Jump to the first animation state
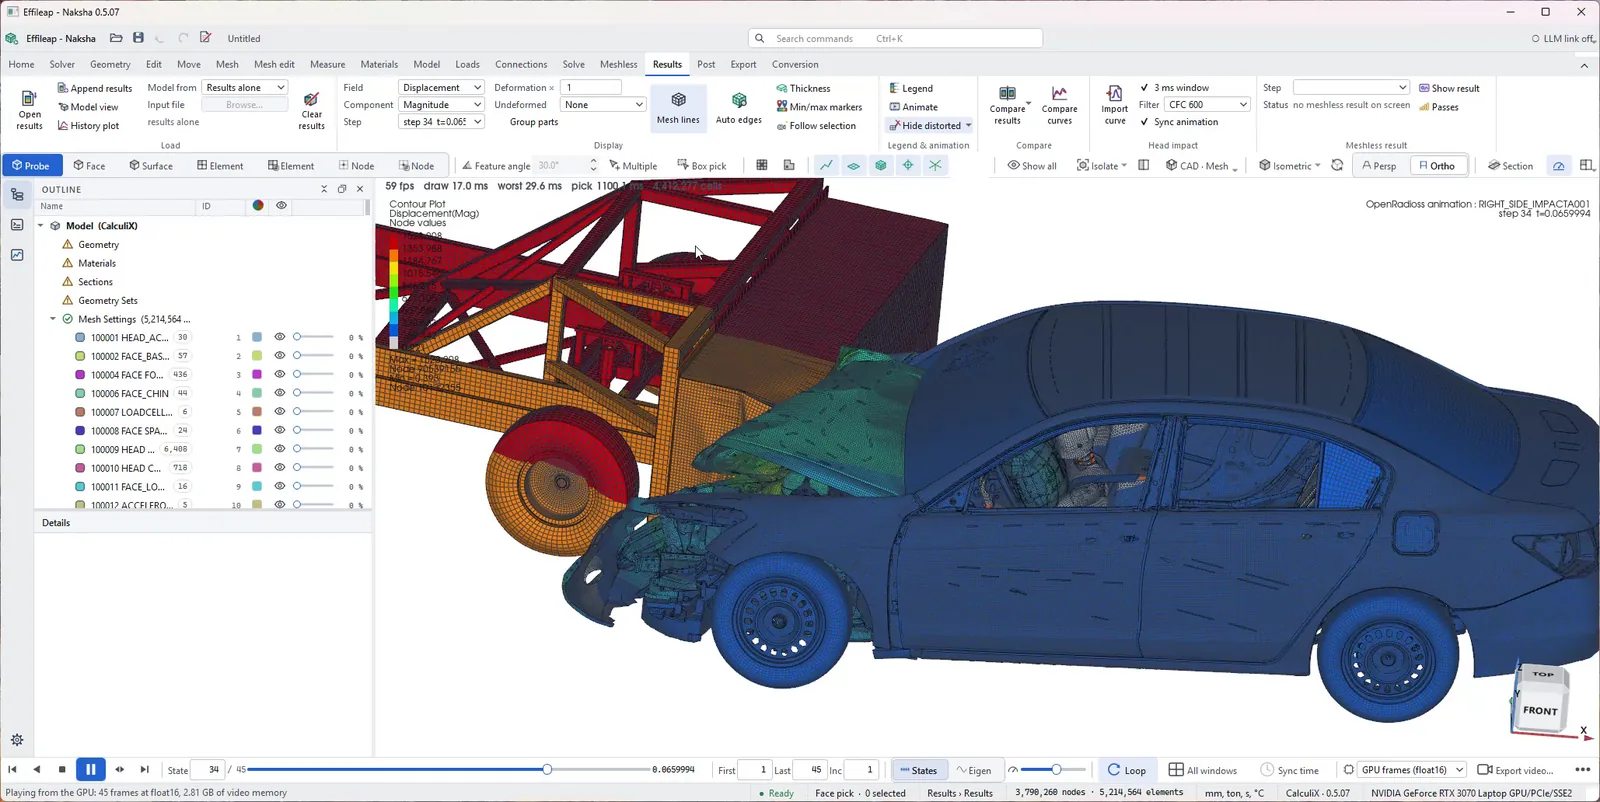Viewport: 1600px width, 802px height. (12, 769)
